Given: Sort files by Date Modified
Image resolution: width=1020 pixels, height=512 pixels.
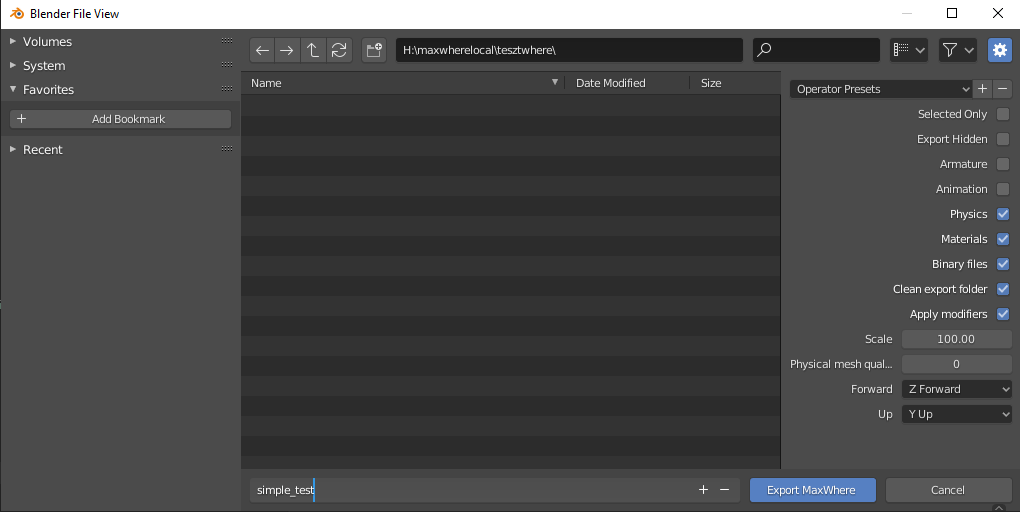Looking at the screenshot, I should click(x=626, y=83).
